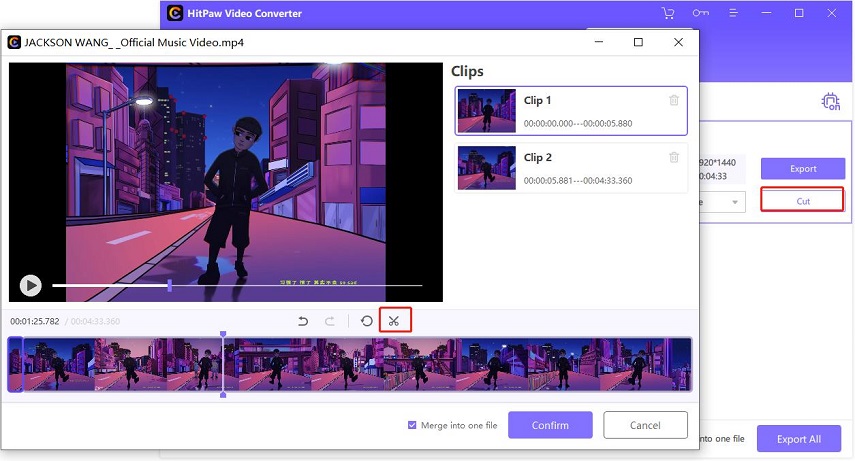Click the undo arrow icon
The height and width of the screenshot is (461, 855).
303,321
